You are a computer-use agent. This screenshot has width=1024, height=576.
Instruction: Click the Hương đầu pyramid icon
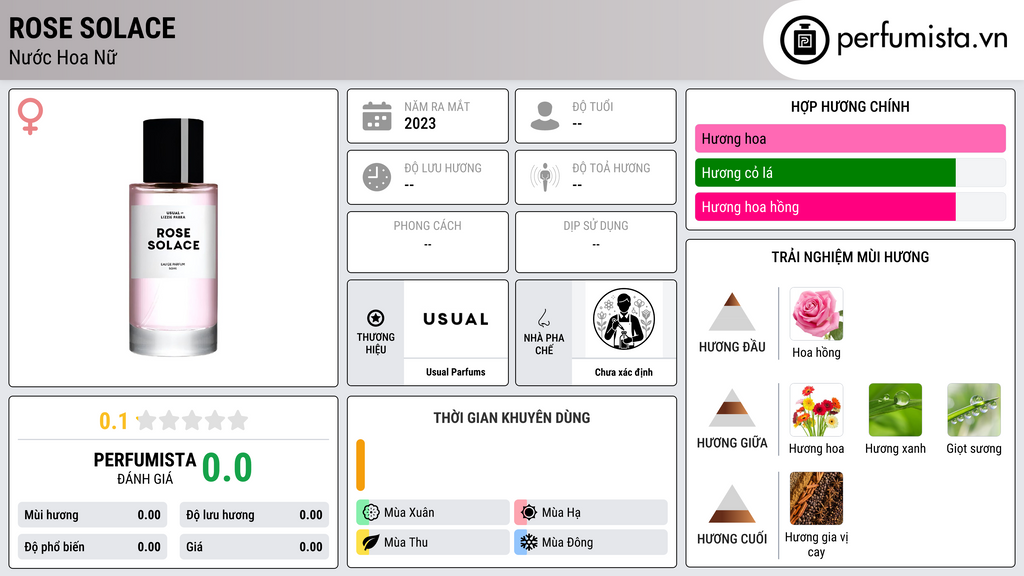pyautogui.click(x=732, y=312)
